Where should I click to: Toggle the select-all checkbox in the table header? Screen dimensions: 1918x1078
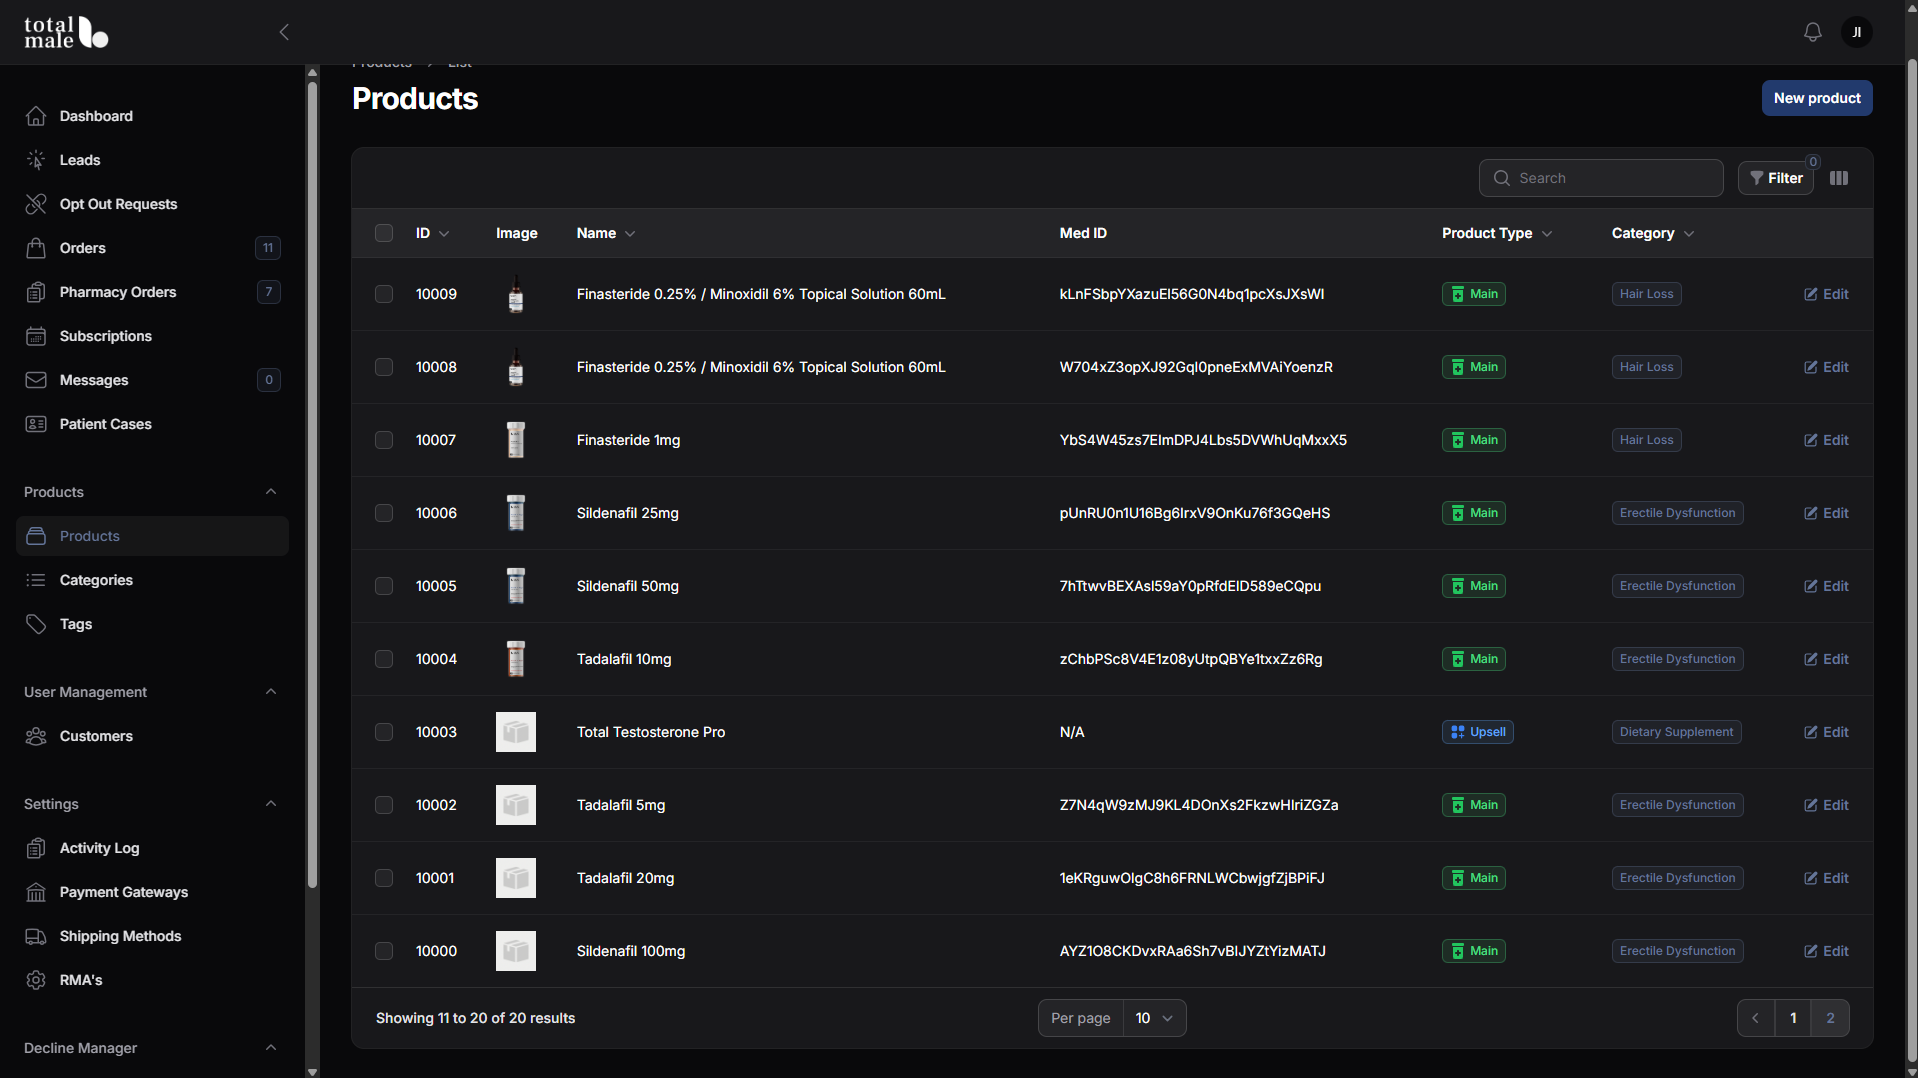384,233
